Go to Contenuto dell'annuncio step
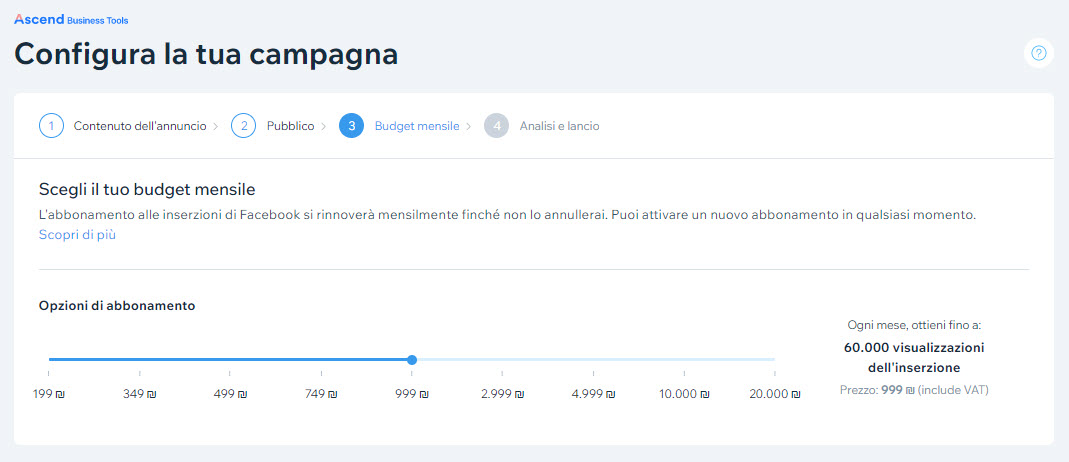 [x=140, y=126]
